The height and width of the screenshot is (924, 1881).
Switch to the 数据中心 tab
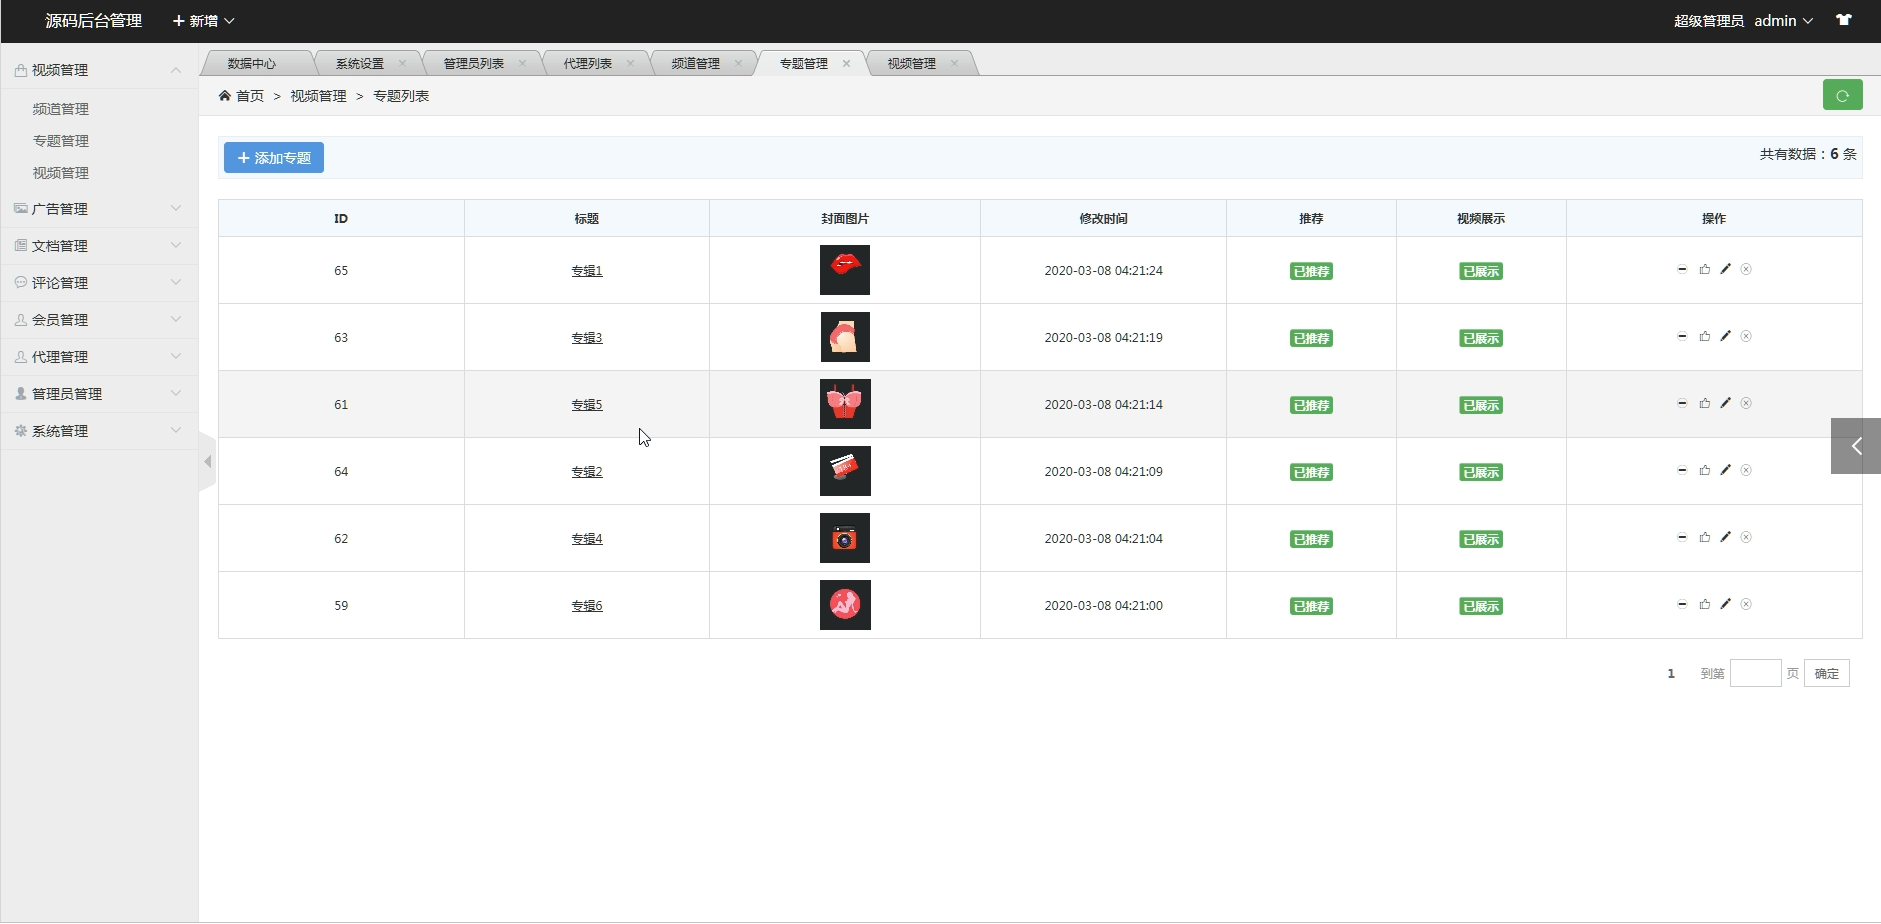(251, 63)
